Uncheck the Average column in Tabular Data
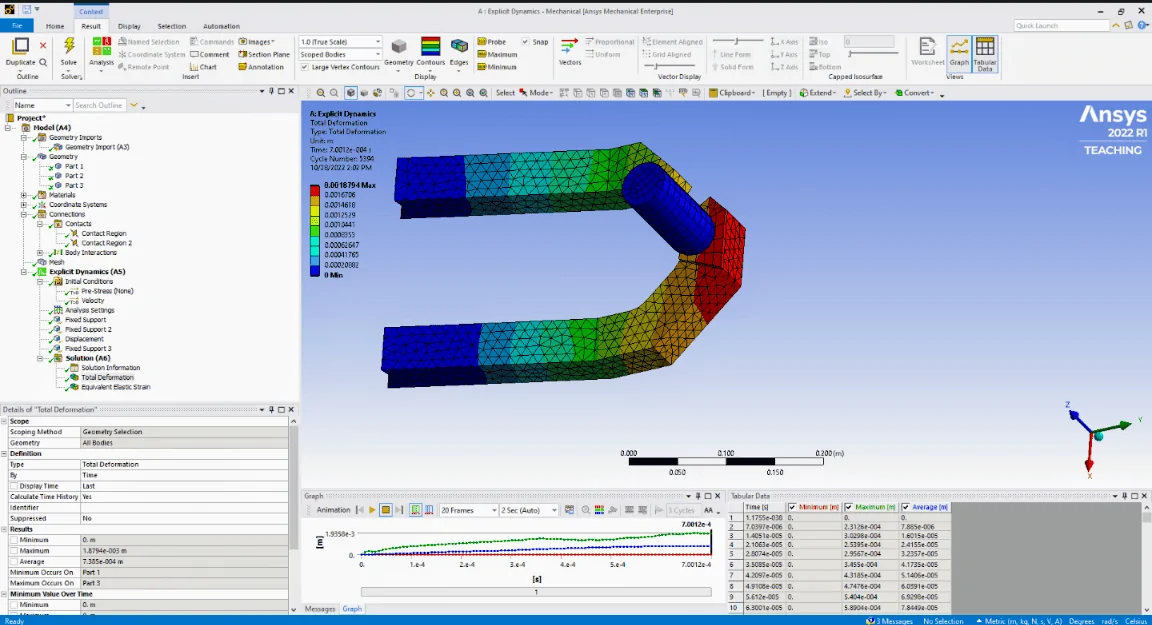The width and height of the screenshot is (1152, 625). (905, 507)
